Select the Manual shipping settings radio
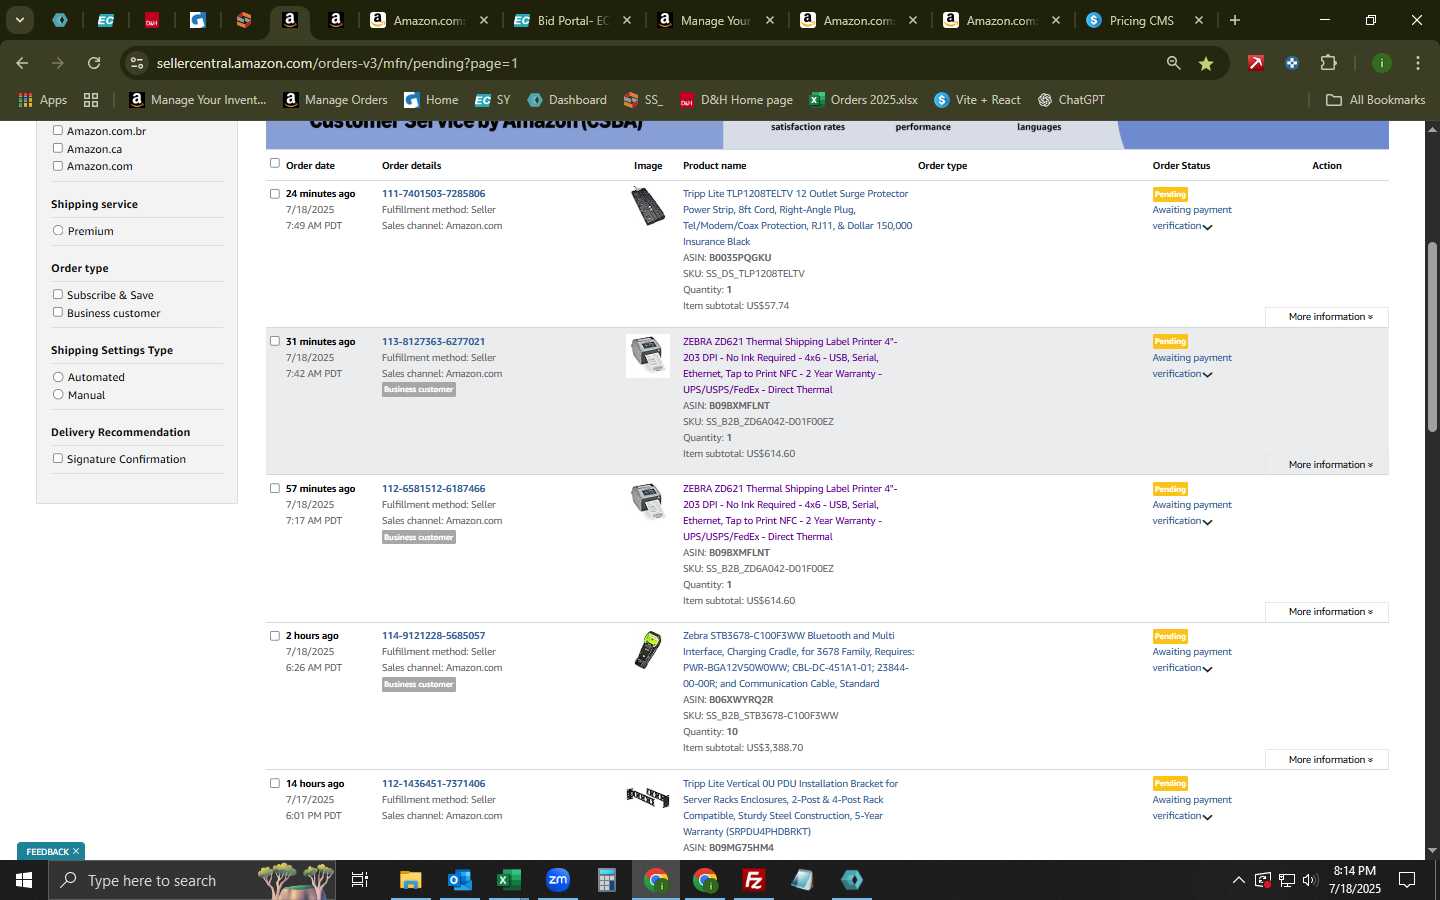Screen dimensions: 1440x900 (58, 395)
